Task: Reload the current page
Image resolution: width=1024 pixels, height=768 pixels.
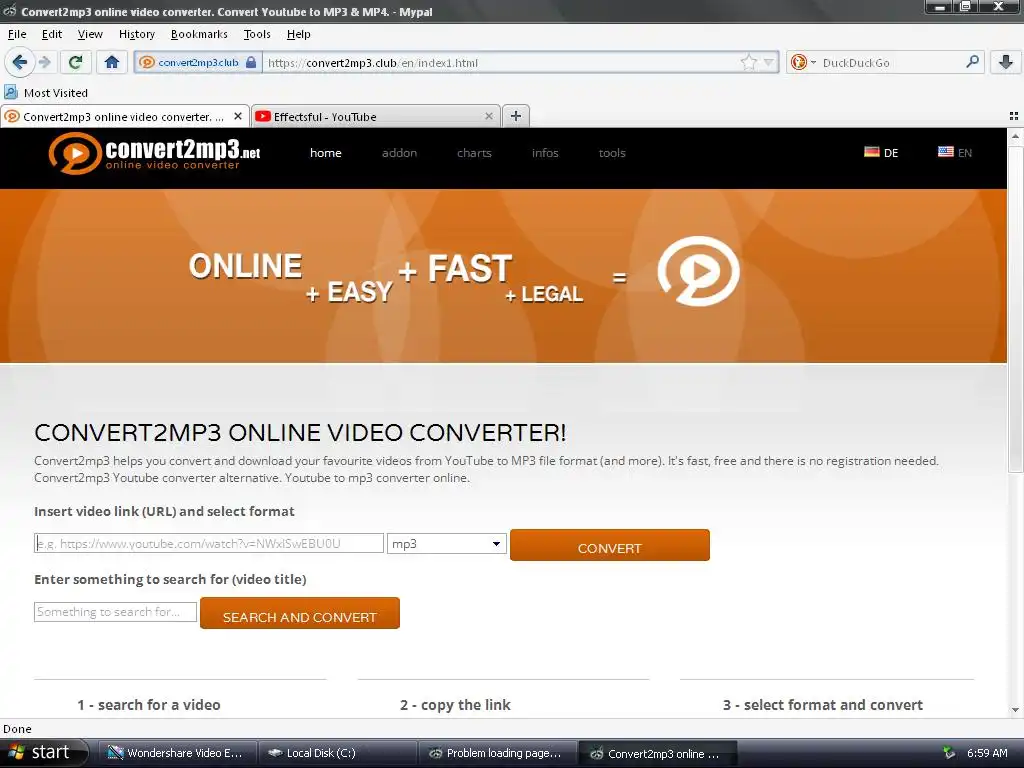Action: [x=75, y=62]
